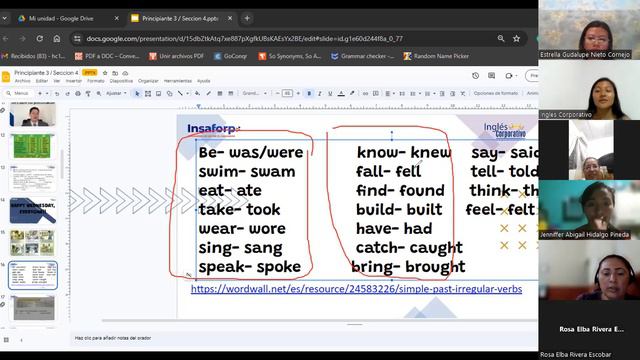
Task: Star the Principiante 3 presentation
Action: click(x=105, y=73)
